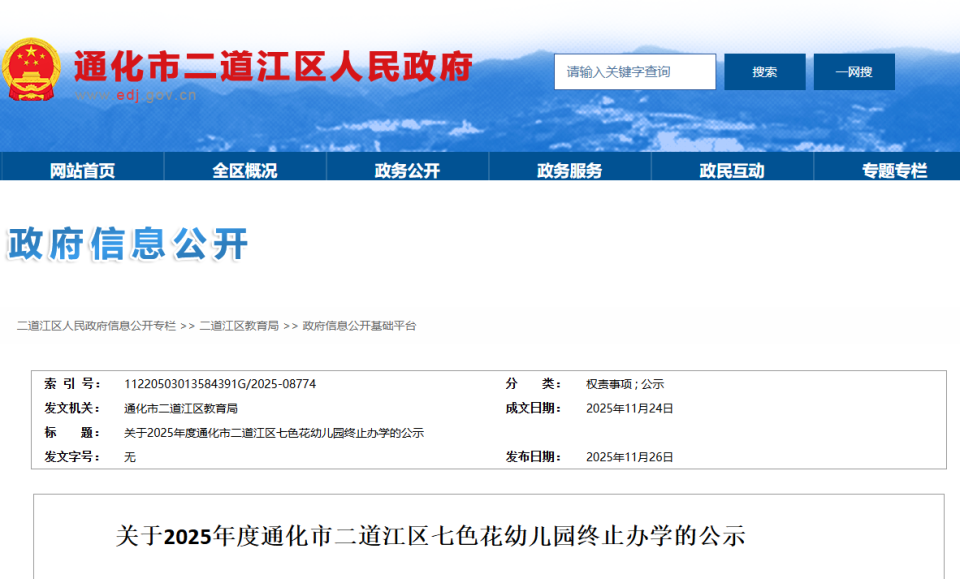The height and width of the screenshot is (579, 960).
Task: Expand the 政务服务 navigation entry
Action: tap(569, 168)
